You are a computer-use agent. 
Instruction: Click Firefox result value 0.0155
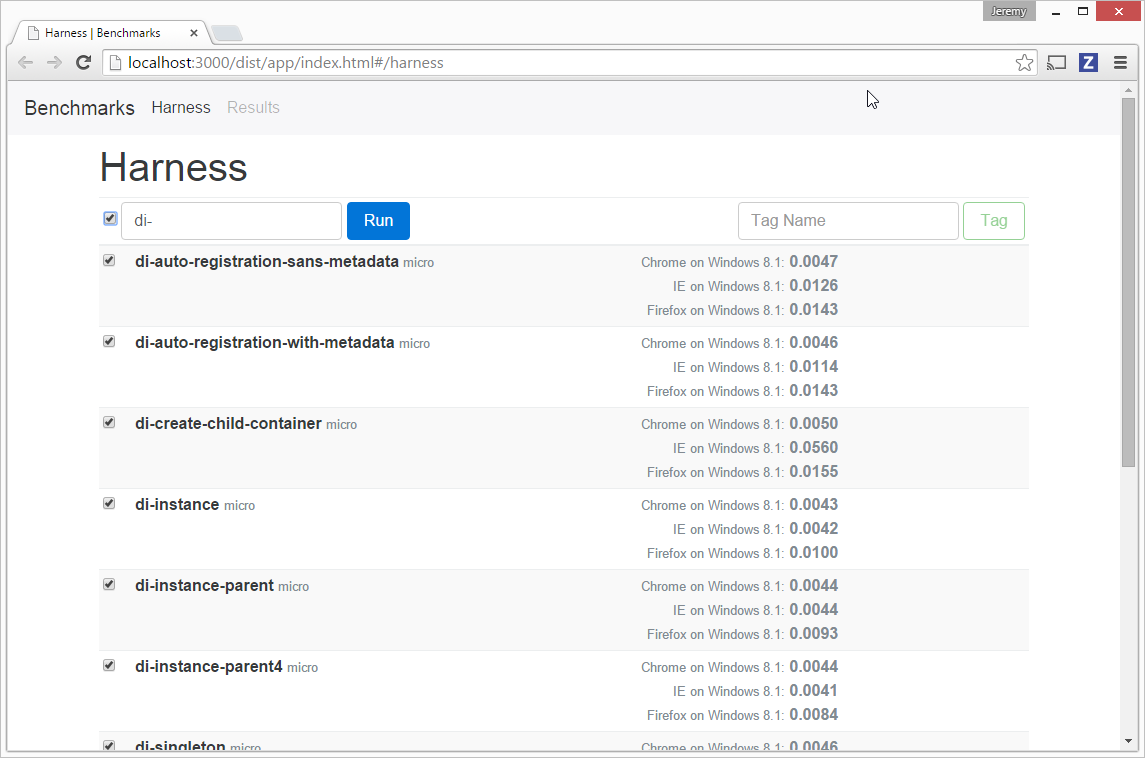coord(813,472)
